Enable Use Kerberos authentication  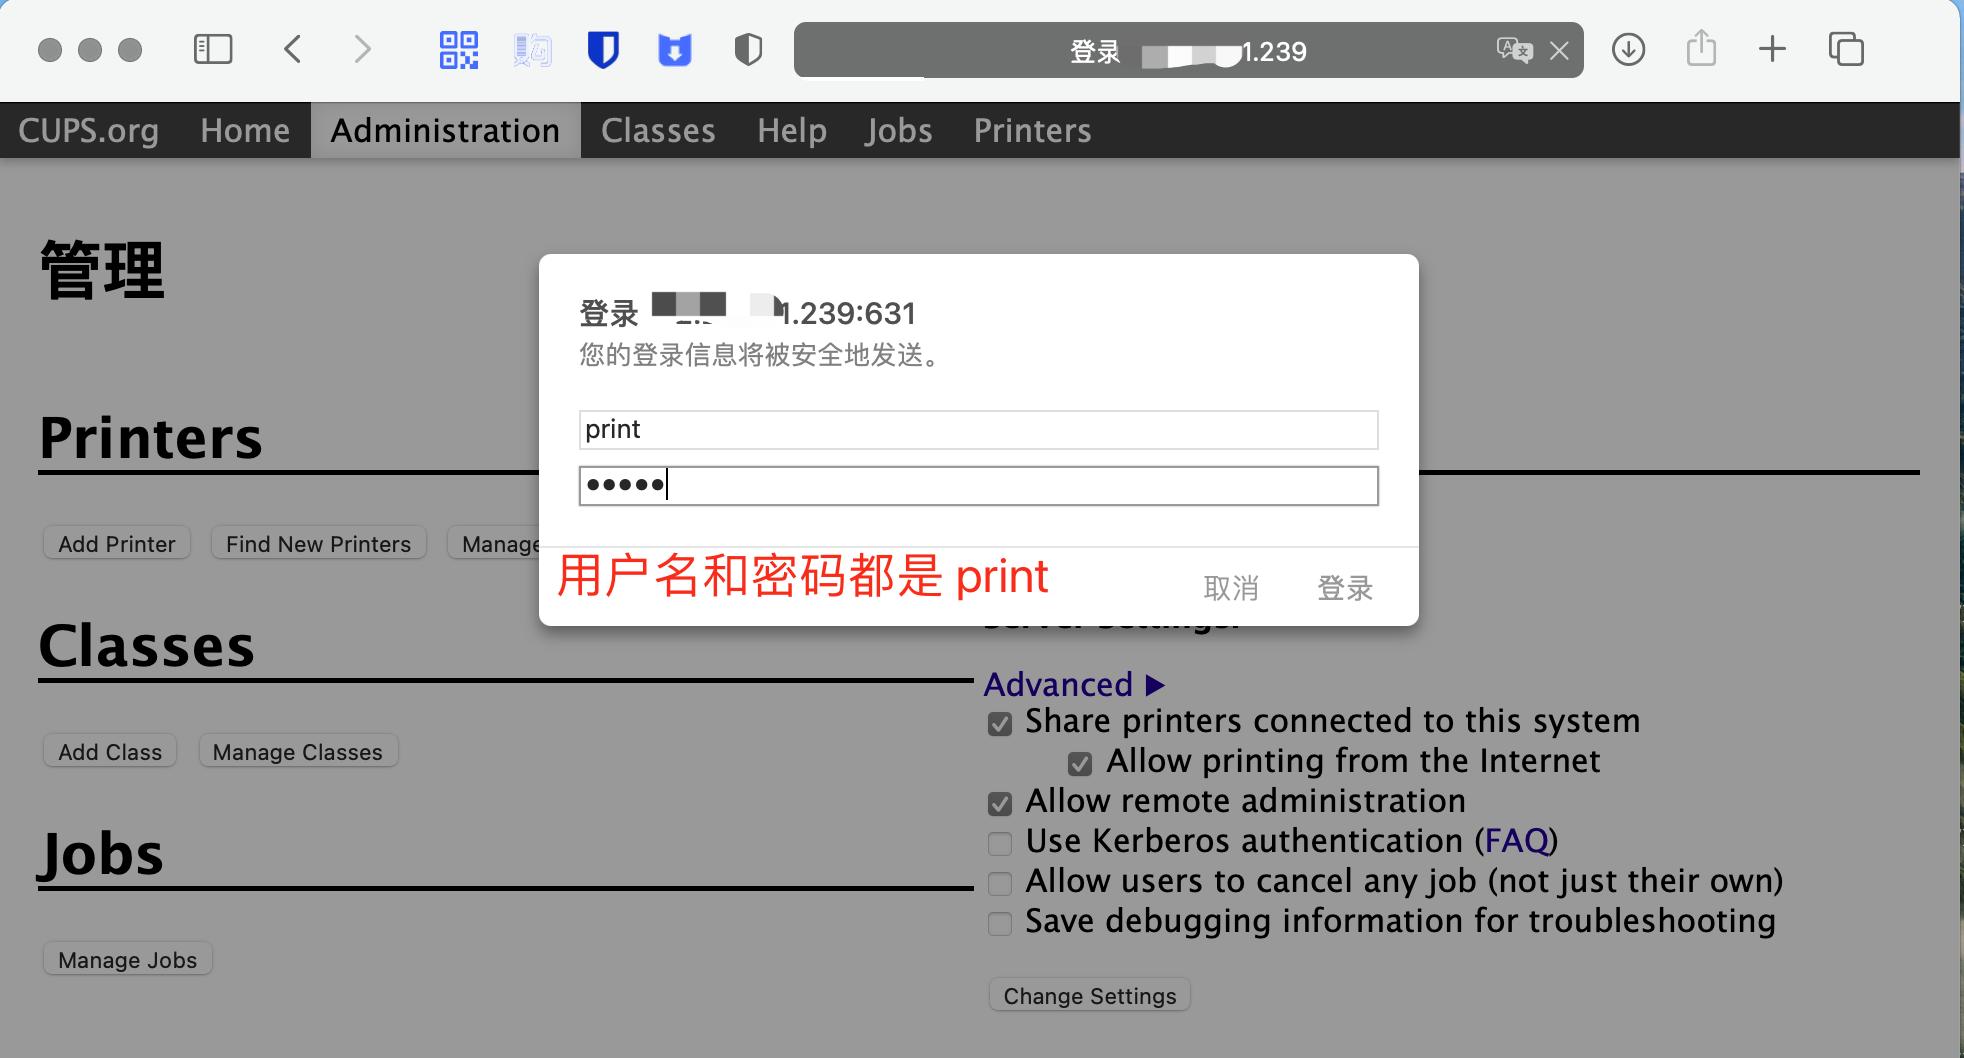(1001, 843)
